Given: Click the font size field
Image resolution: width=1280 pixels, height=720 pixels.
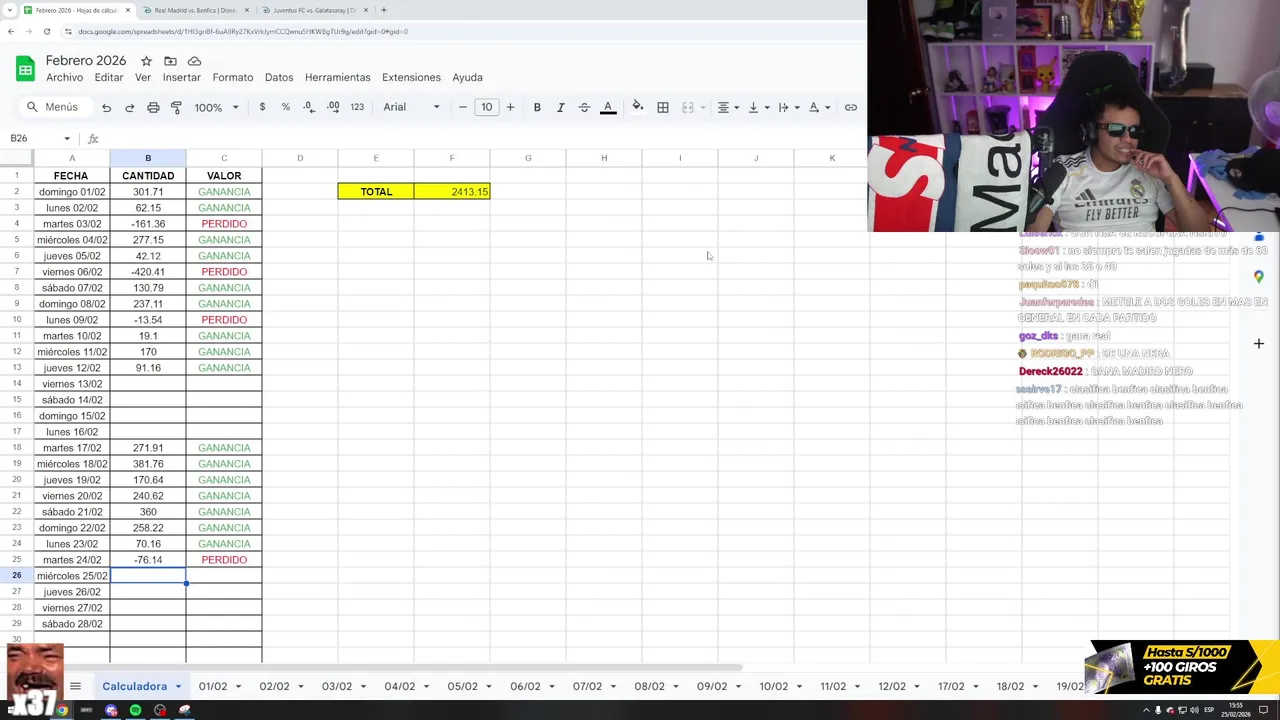Looking at the screenshot, I should click(486, 107).
